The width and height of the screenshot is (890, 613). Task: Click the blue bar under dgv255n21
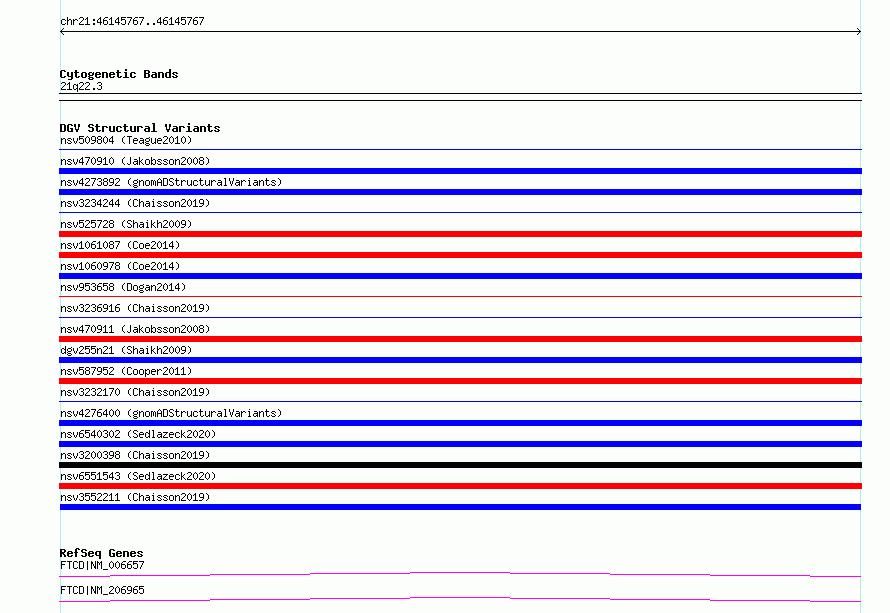coord(460,360)
